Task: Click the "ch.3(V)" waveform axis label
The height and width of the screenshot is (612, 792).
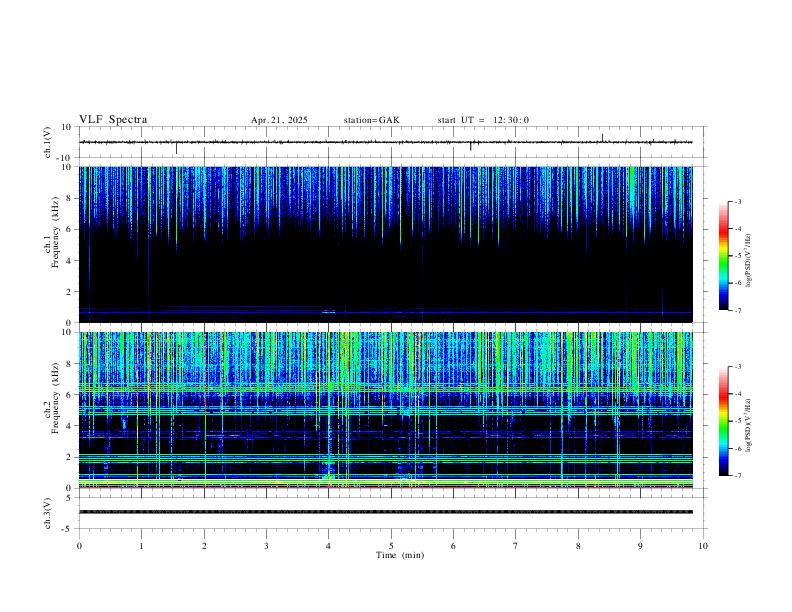Action: tap(48, 513)
